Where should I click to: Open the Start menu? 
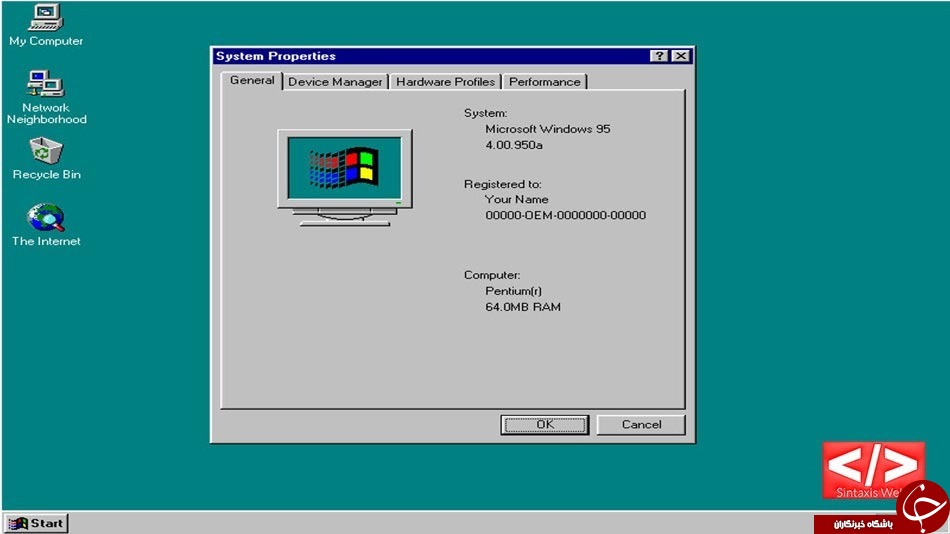[36, 523]
